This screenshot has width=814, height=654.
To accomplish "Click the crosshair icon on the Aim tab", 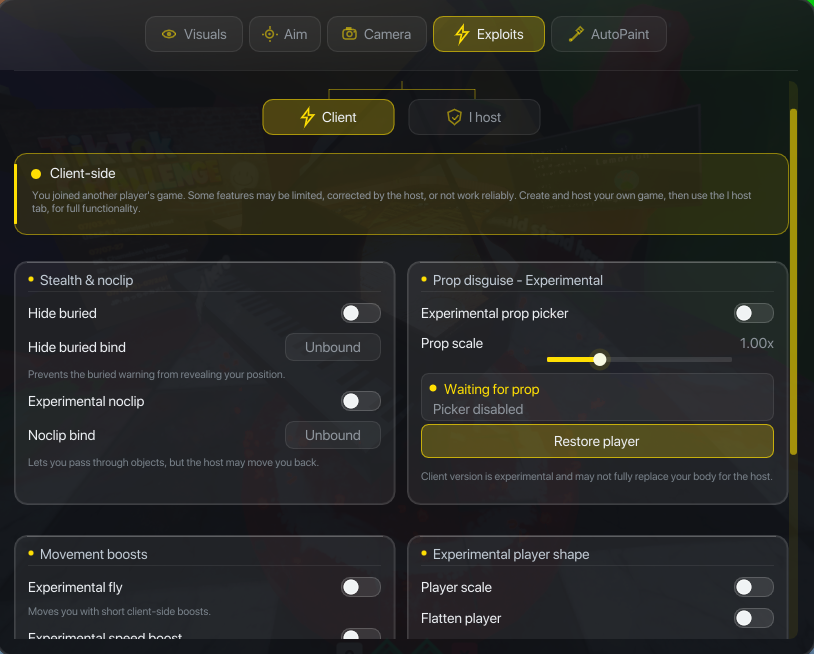I will pos(269,34).
